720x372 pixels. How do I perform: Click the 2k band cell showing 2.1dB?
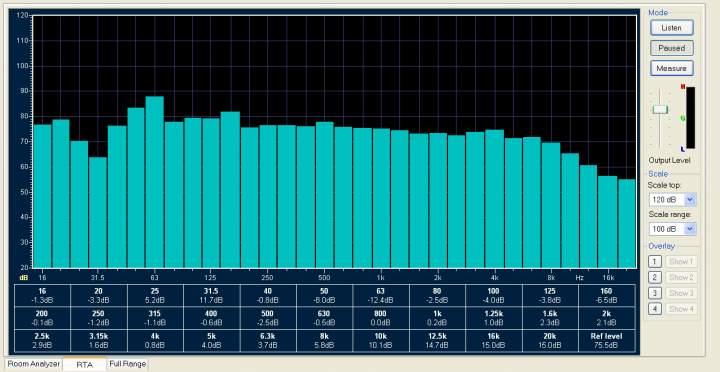point(607,318)
